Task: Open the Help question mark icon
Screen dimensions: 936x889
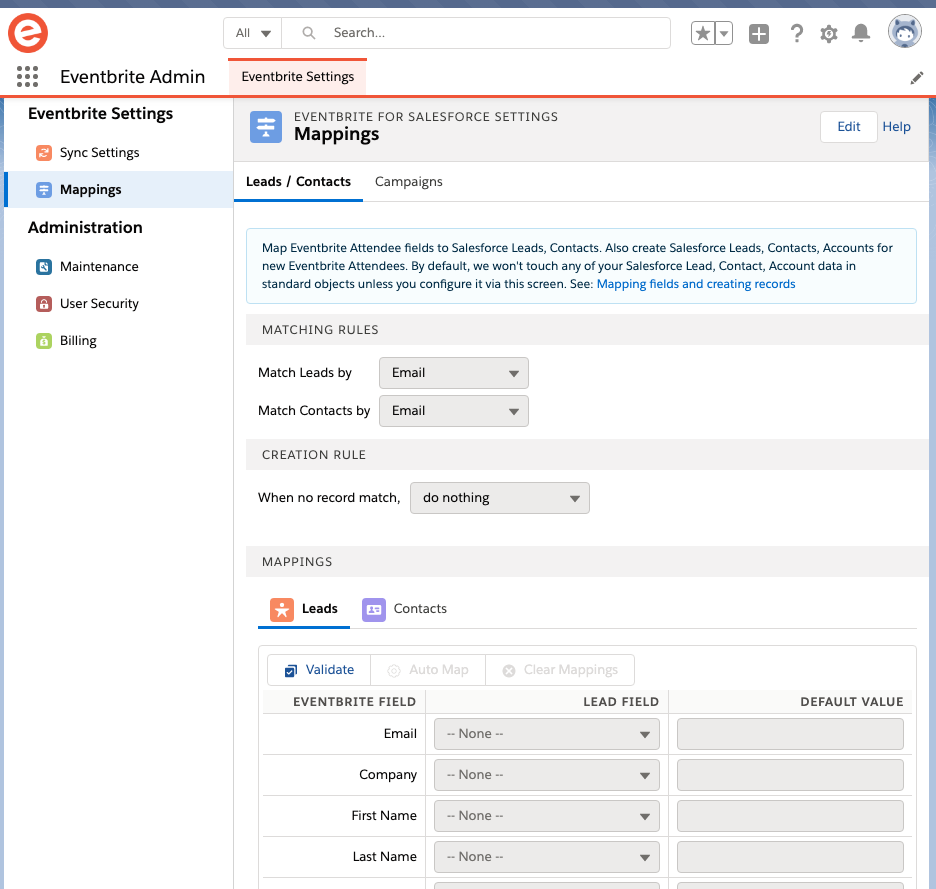Action: click(x=796, y=33)
